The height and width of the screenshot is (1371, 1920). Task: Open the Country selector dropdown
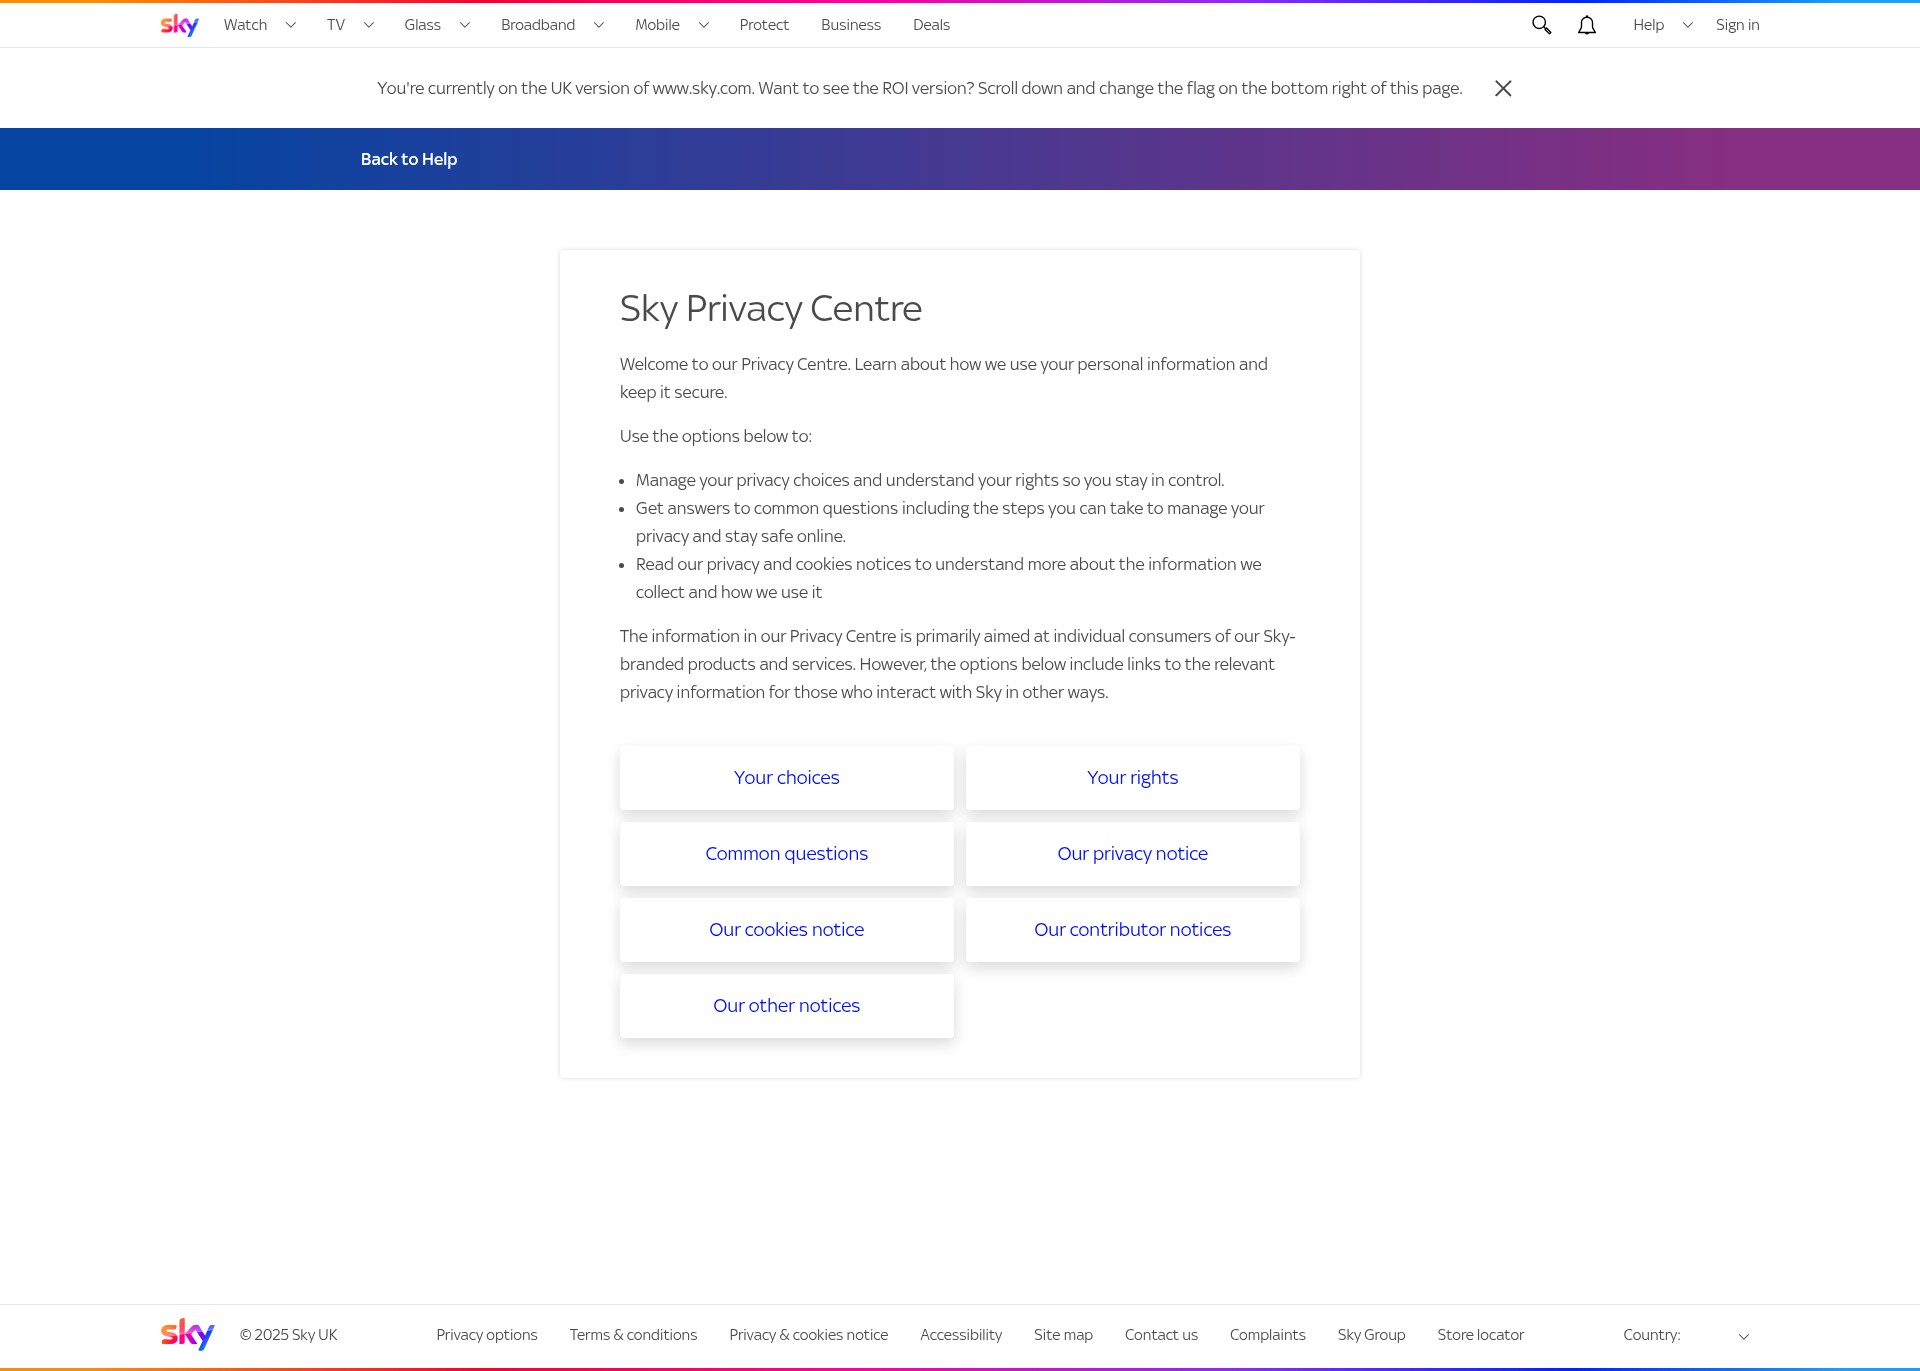[1687, 1335]
